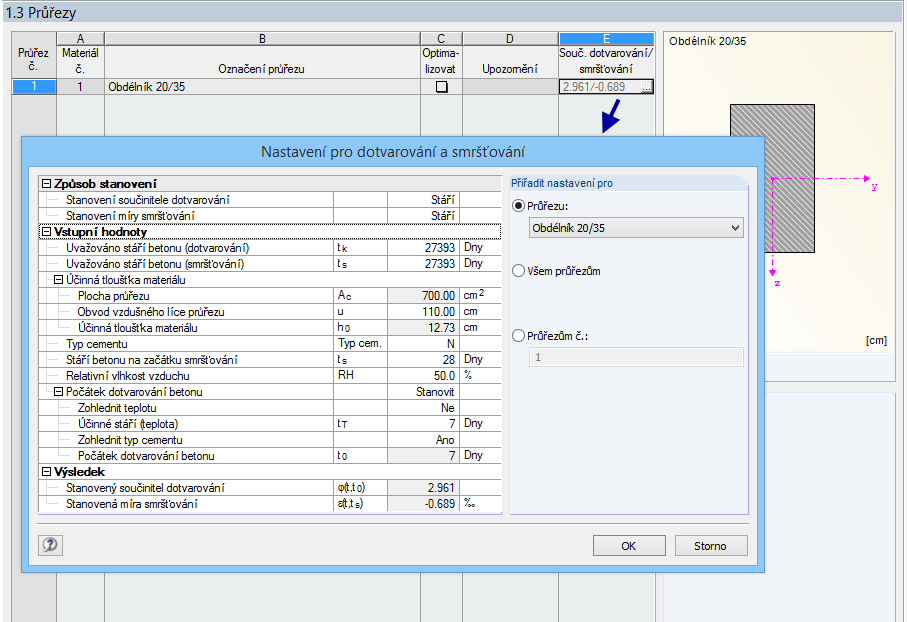Collapse the Počátek dotvarování betonu subgroup
This screenshot has height=622, width=907.
(x=58, y=392)
